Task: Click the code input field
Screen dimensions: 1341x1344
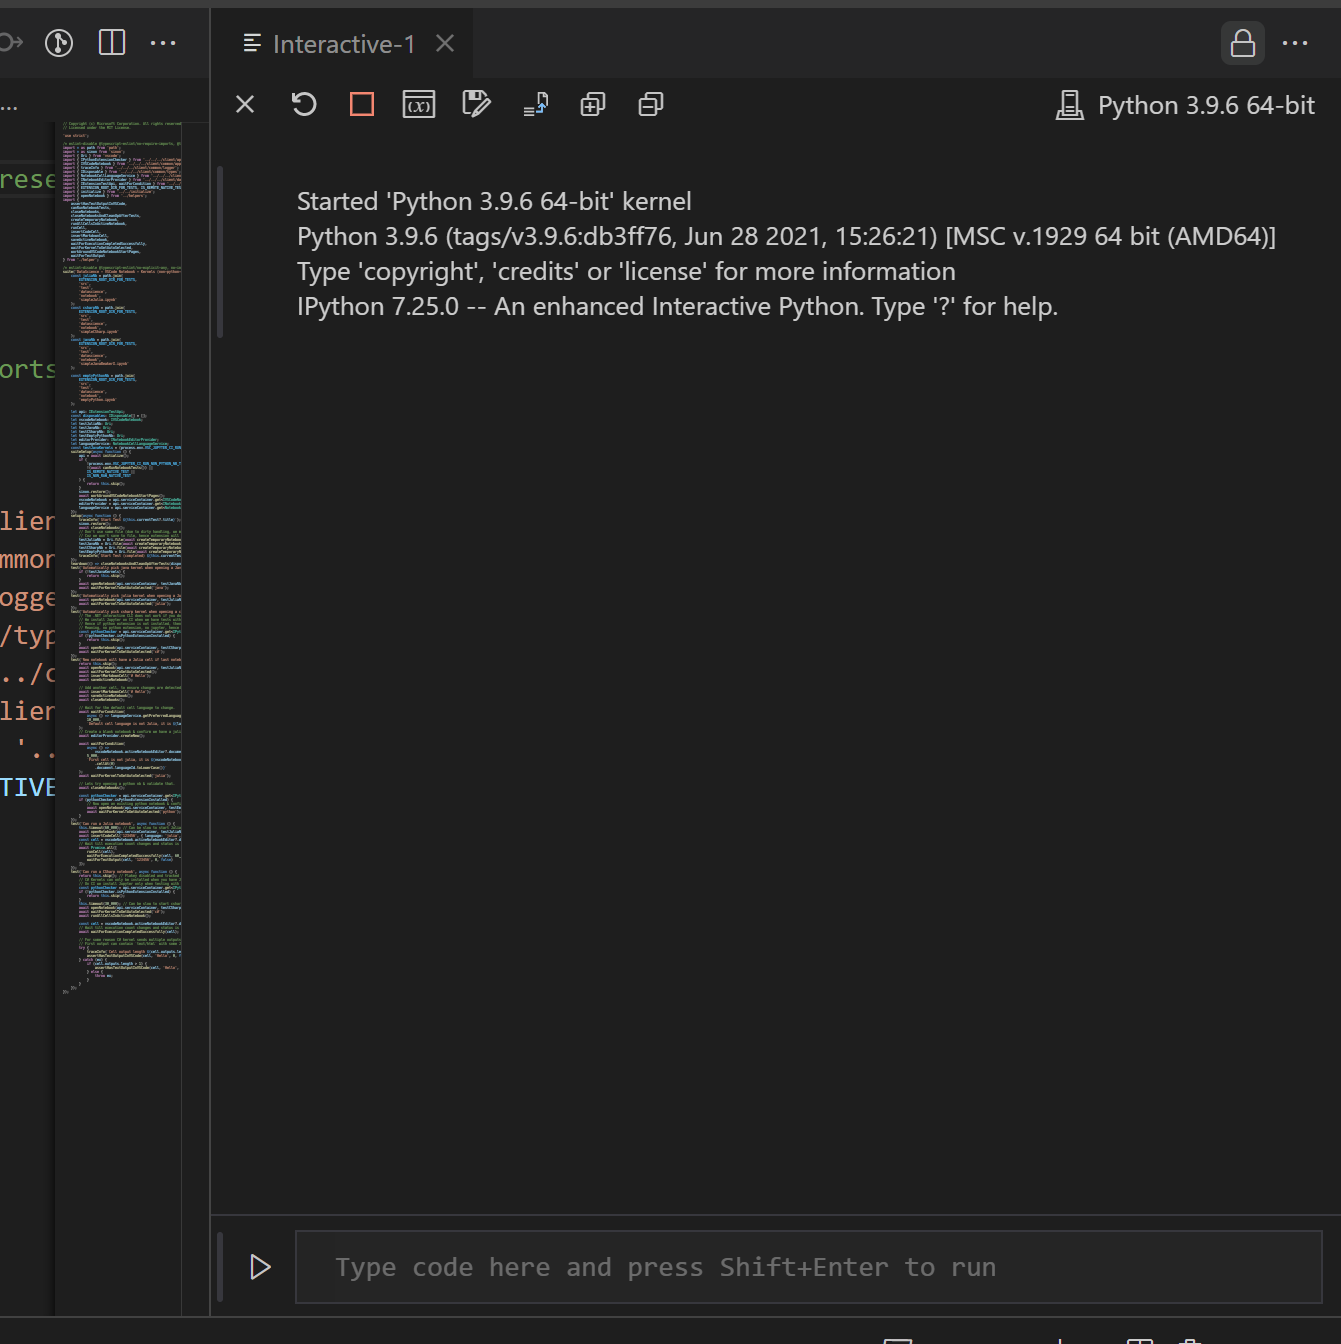Action: [x=808, y=1267]
